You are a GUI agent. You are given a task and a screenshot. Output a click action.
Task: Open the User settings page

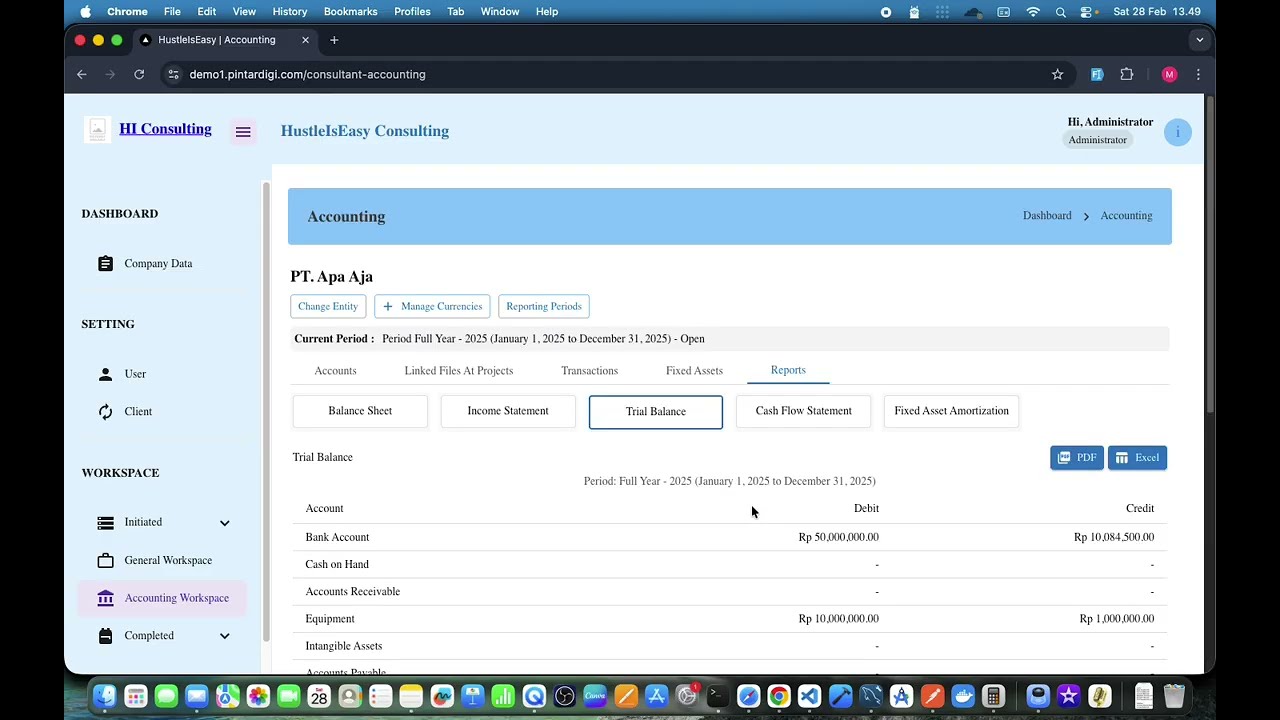tap(135, 374)
